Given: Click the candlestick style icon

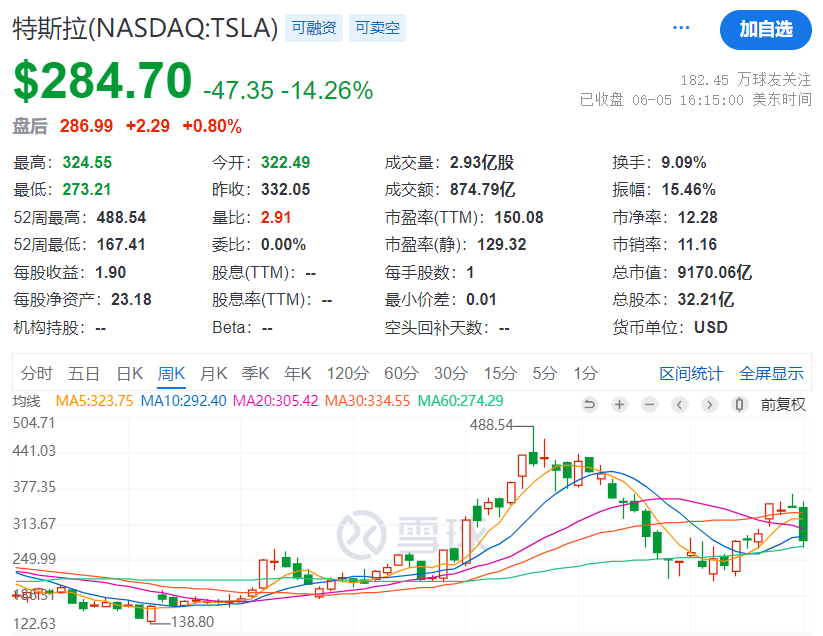Looking at the screenshot, I should pyautogui.click(x=739, y=404).
